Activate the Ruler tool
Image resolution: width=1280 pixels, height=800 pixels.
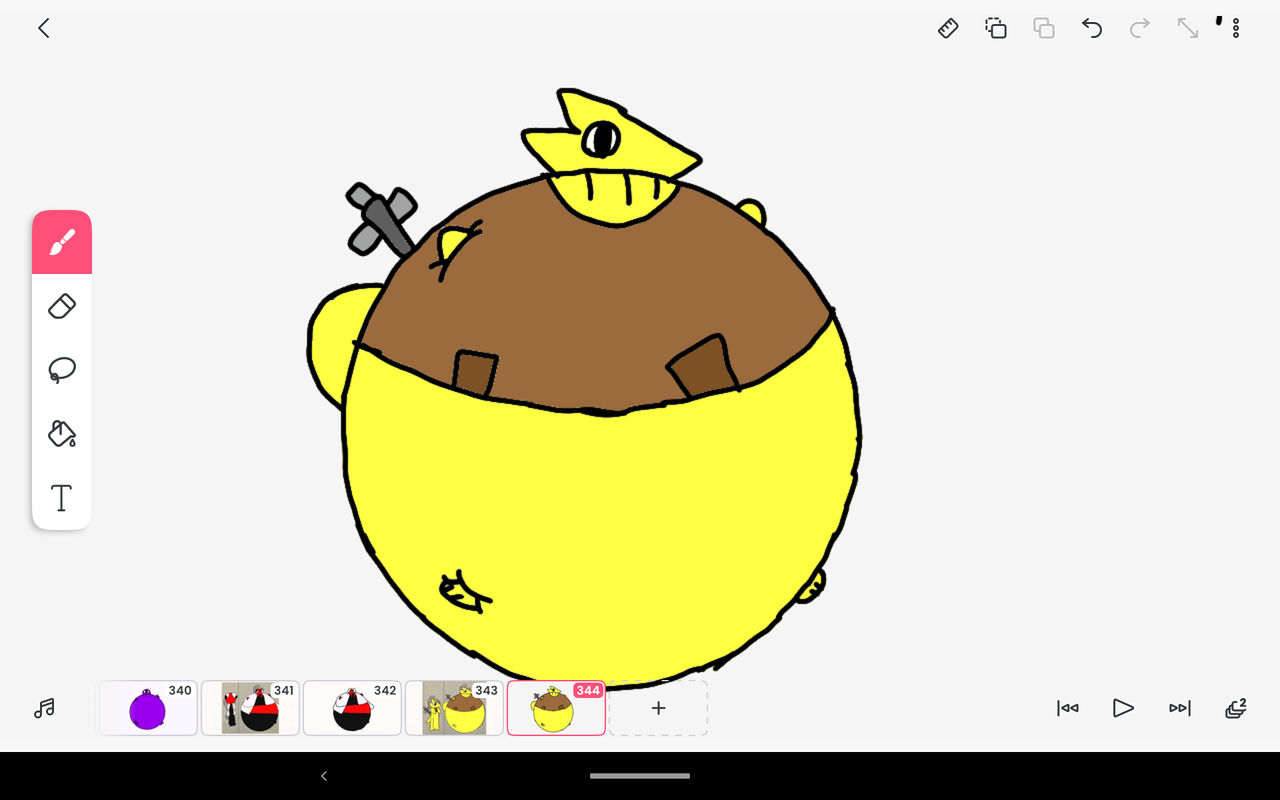point(948,28)
